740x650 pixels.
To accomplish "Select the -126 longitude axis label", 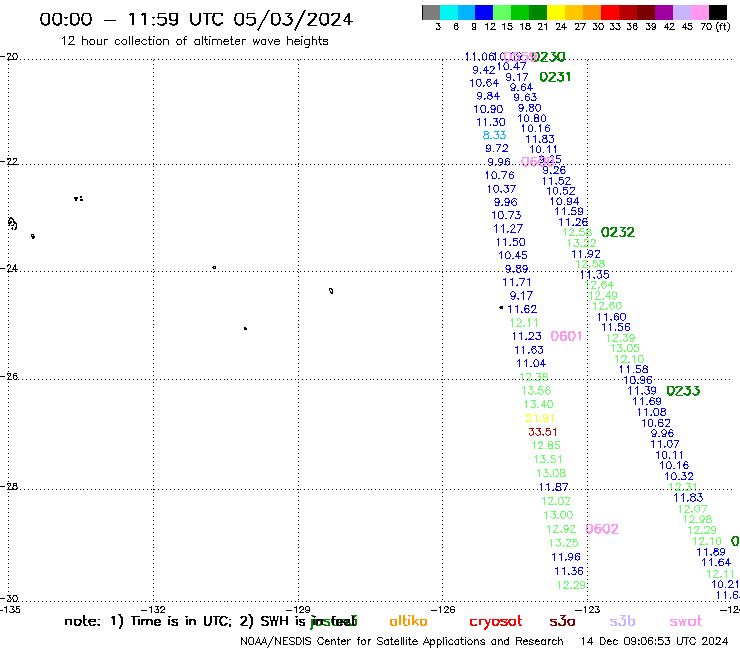I will pyautogui.click(x=442, y=609).
